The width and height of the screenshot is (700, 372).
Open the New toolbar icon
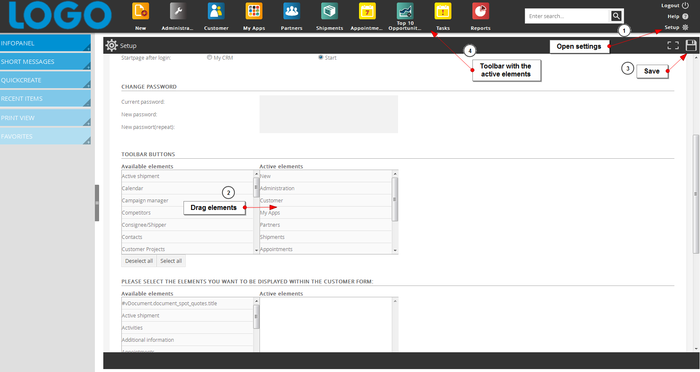point(140,12)
